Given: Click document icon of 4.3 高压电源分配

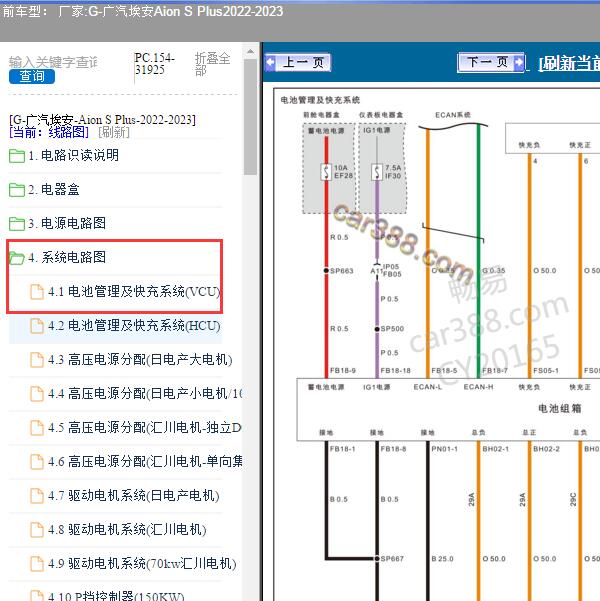Looking at the screenshot, I should (37, 360).
